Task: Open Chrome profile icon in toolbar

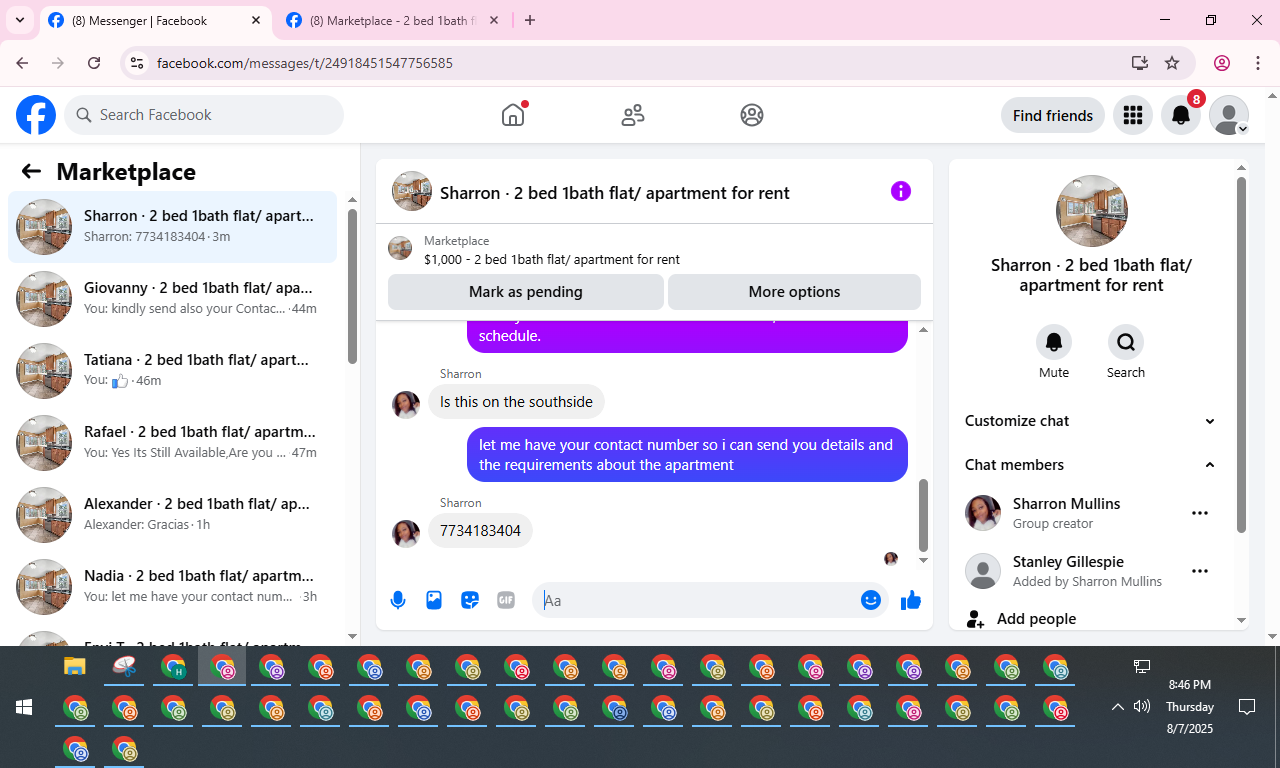Action: 1222,63
